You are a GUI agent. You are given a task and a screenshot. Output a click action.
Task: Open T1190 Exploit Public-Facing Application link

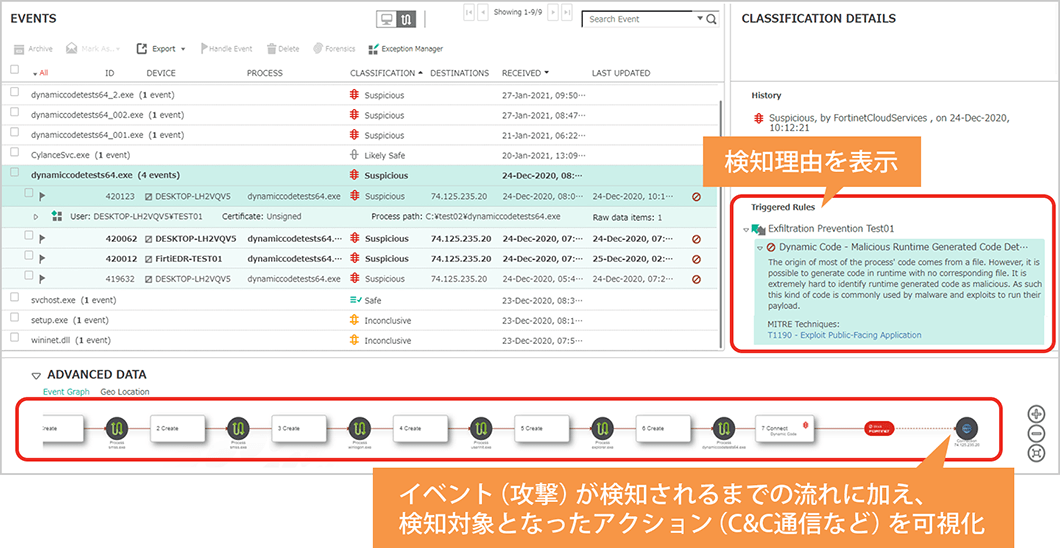[x=844, y=335]
